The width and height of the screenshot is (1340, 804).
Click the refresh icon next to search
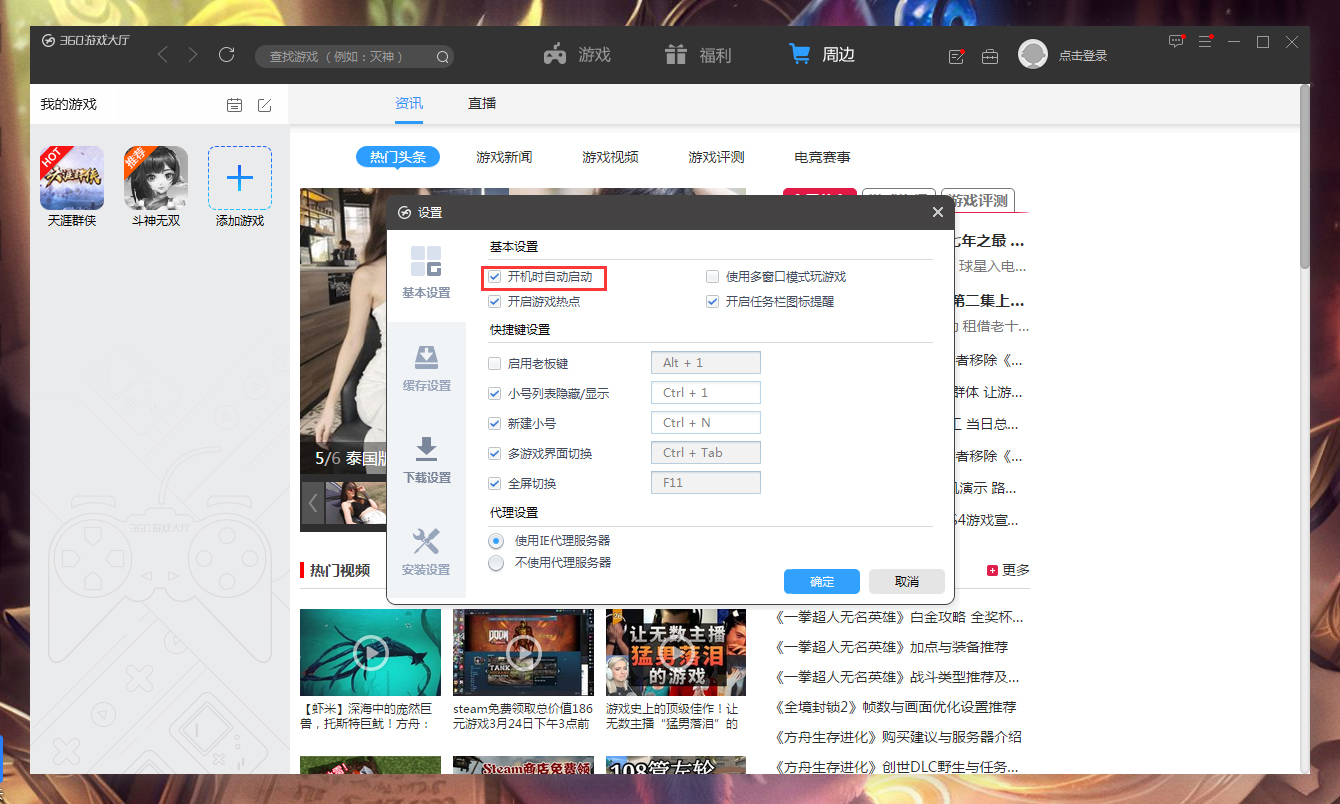pos(226,55)
